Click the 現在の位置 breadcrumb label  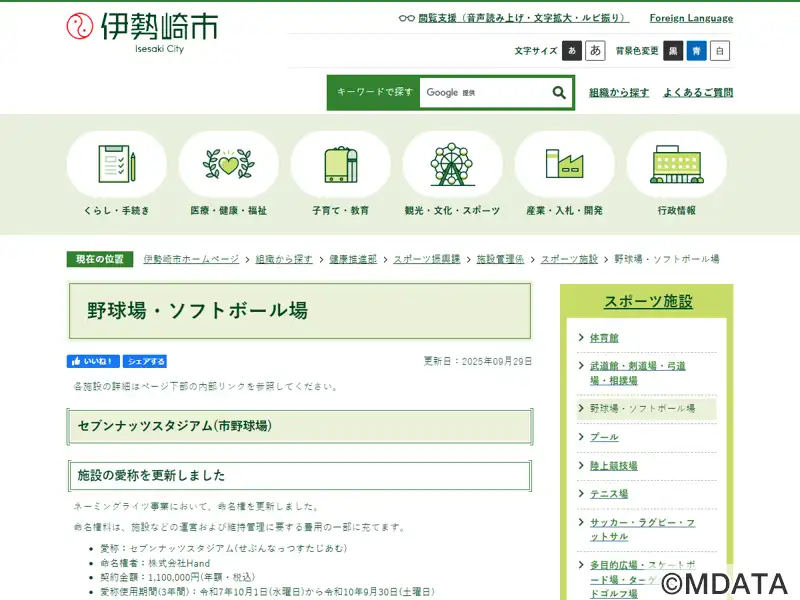100,259
